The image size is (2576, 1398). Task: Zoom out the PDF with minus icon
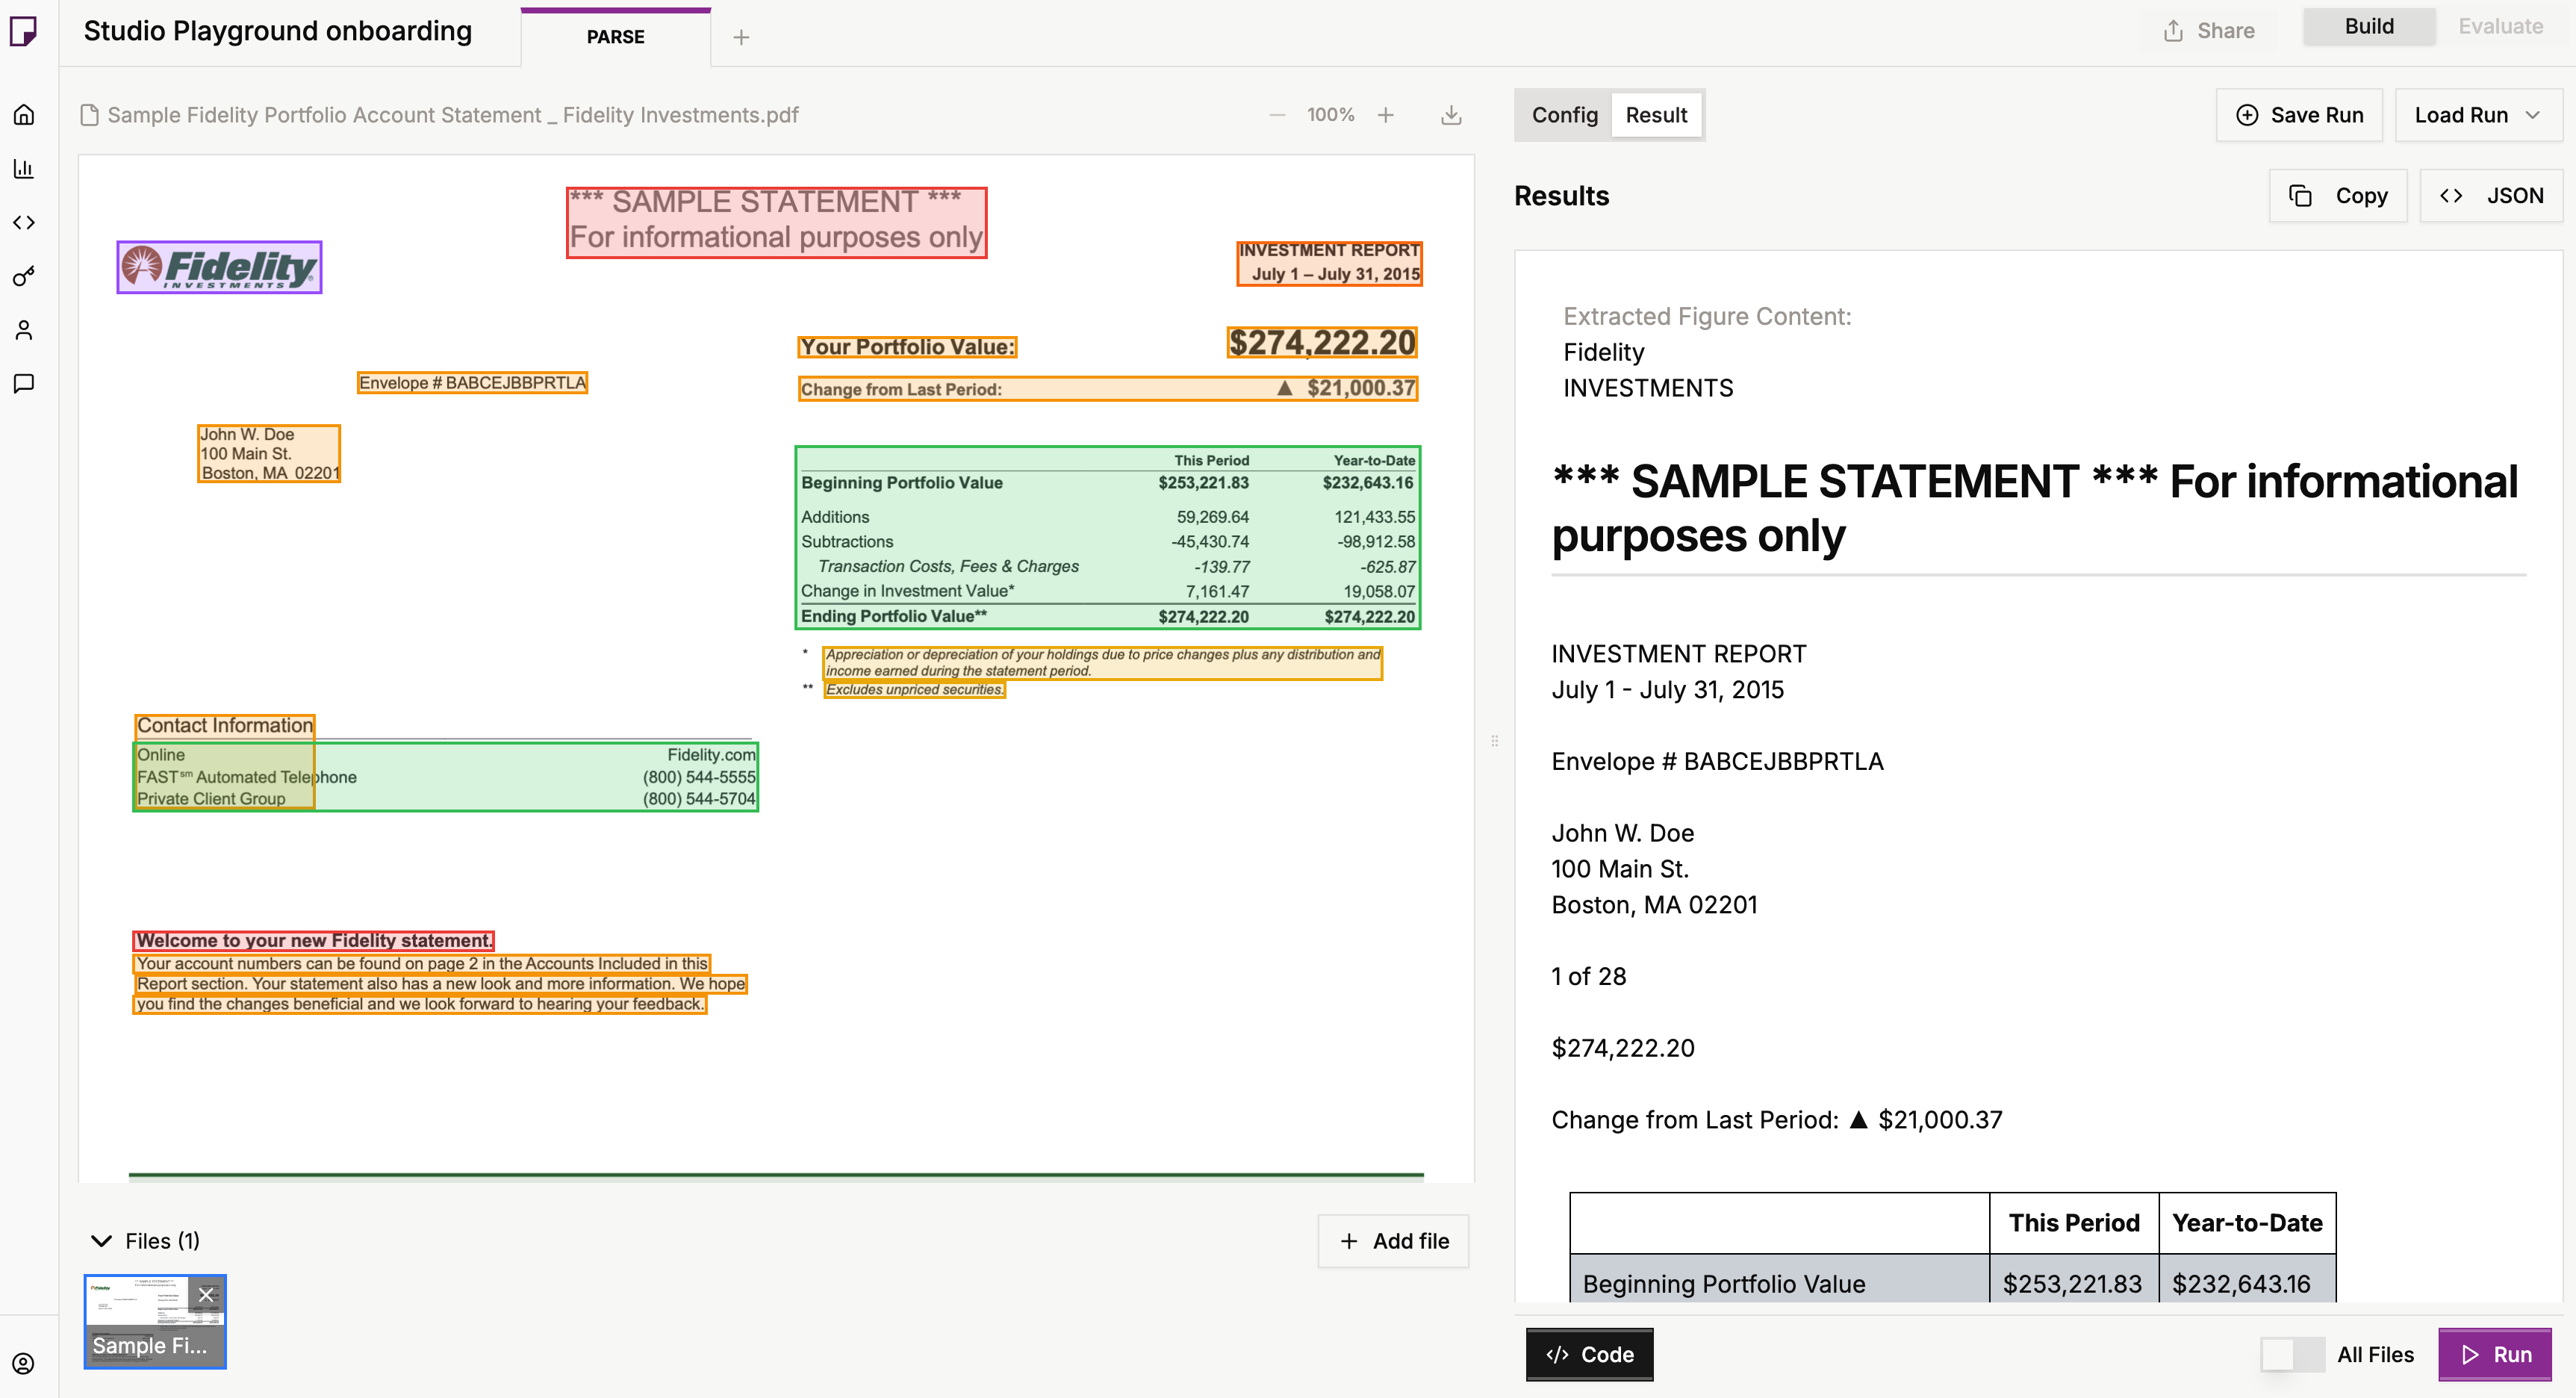click(x=1277, y=115)
